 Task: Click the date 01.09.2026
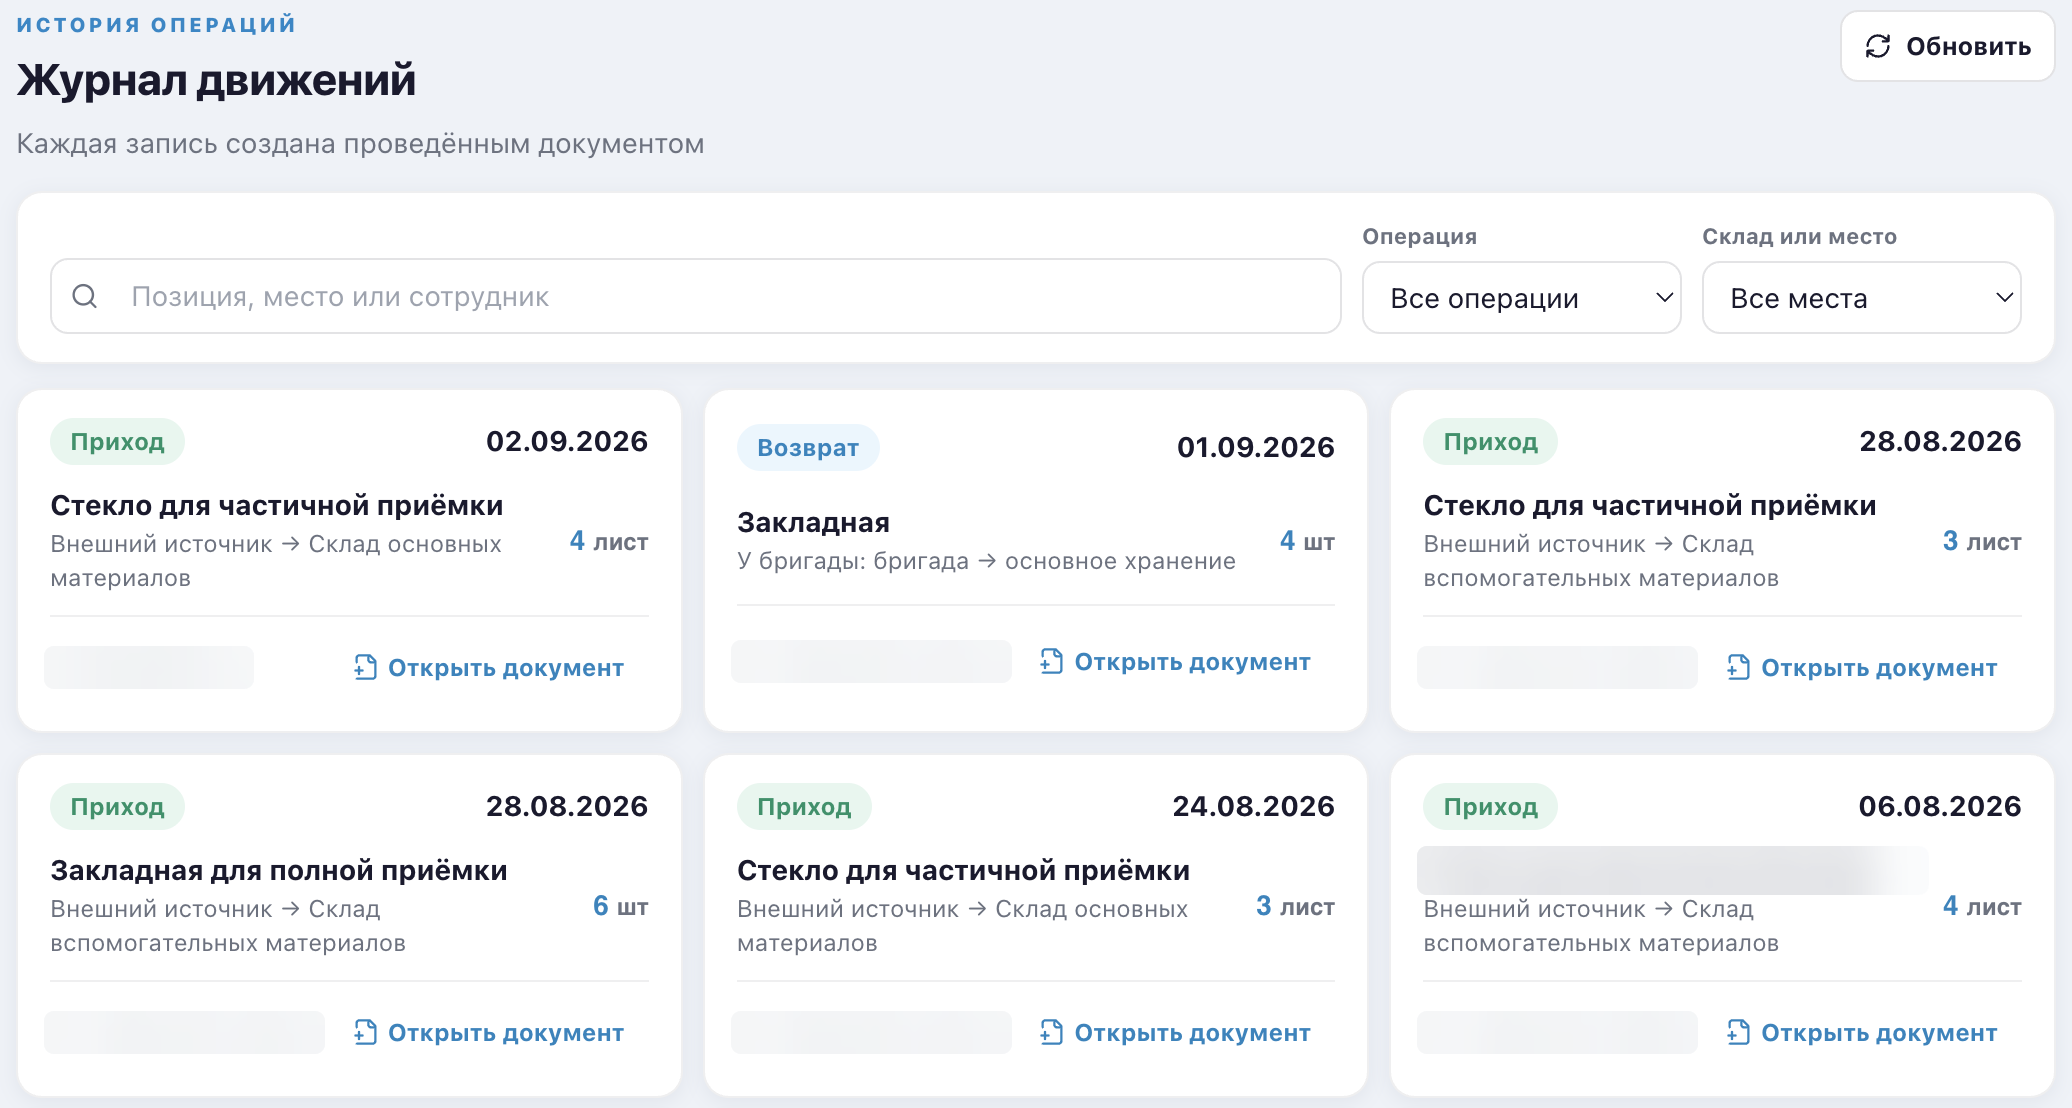click(1255, 448)
